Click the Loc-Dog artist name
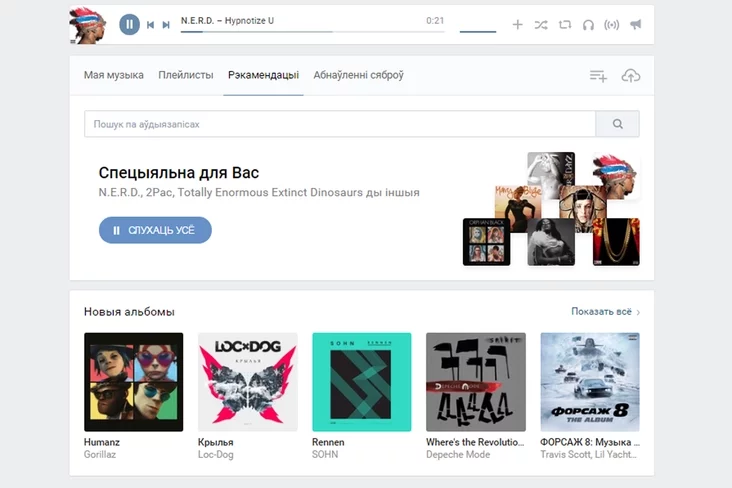 tap(216, 454)
